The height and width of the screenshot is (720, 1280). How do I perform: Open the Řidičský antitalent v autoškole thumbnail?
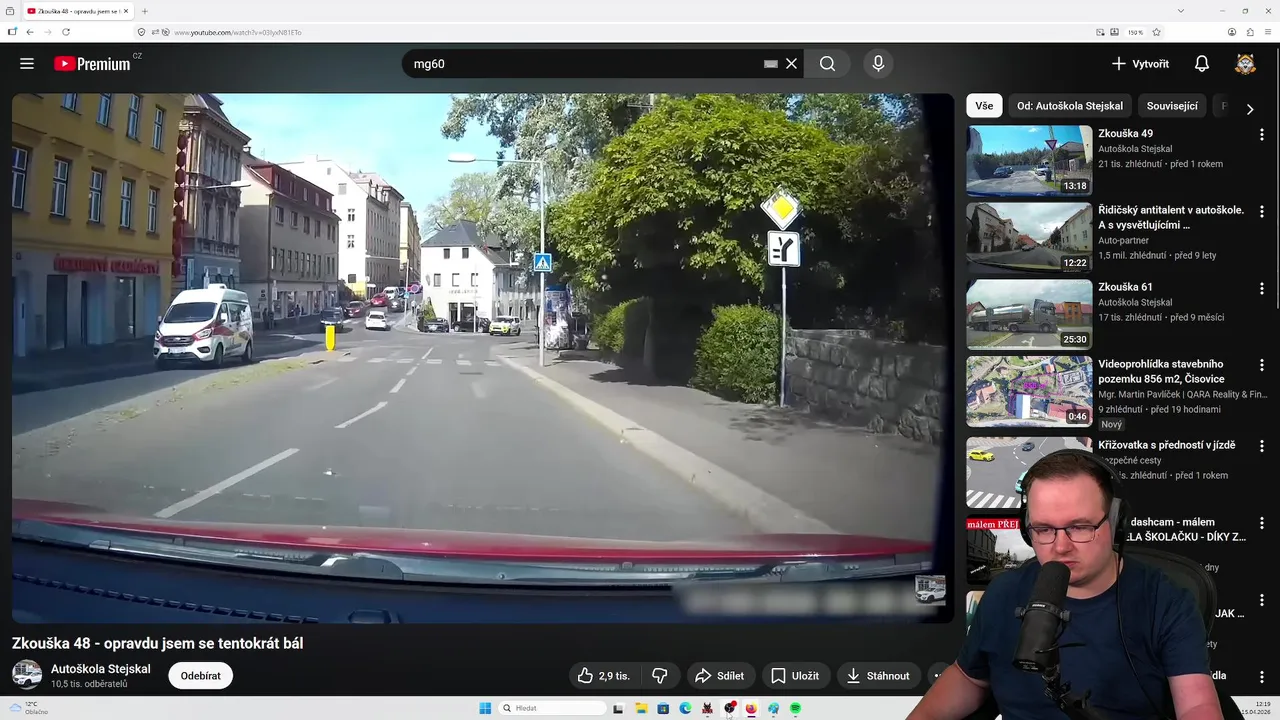pyautogui.click(x=1029, y=237)
